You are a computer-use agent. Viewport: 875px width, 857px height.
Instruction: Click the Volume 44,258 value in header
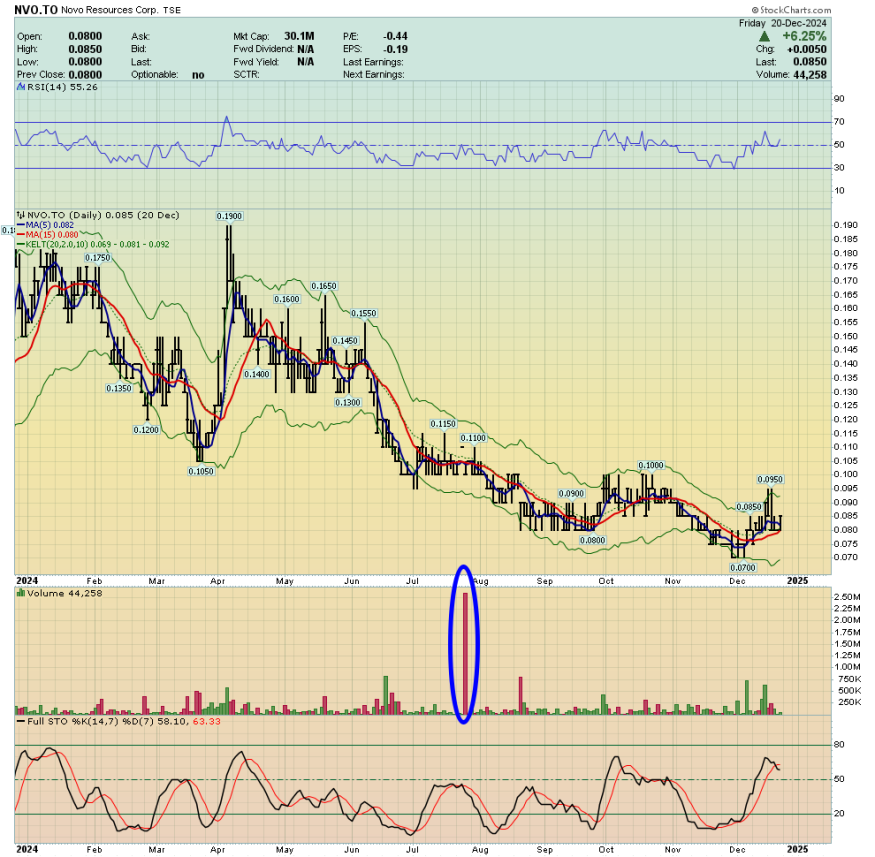(x=810, y=75)
